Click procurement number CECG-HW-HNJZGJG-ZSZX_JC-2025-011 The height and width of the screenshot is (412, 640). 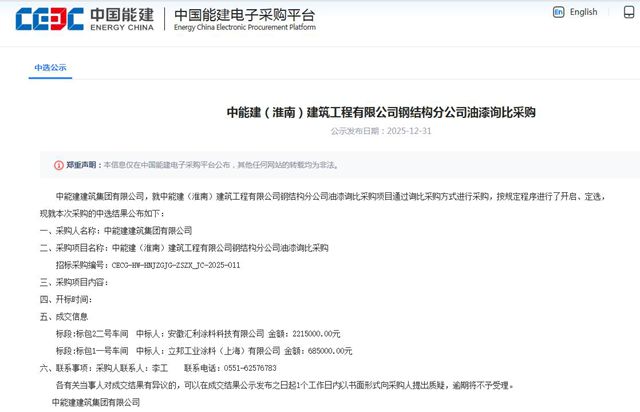point(176,265)
